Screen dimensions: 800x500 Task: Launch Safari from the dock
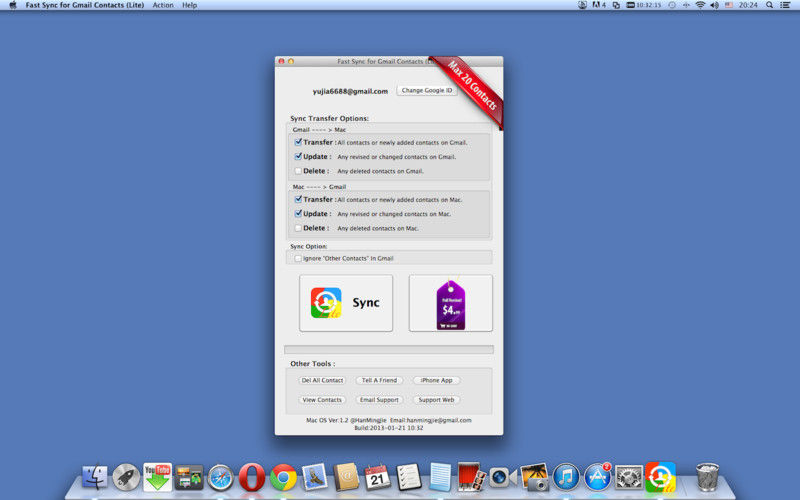[x=220, y=478]
